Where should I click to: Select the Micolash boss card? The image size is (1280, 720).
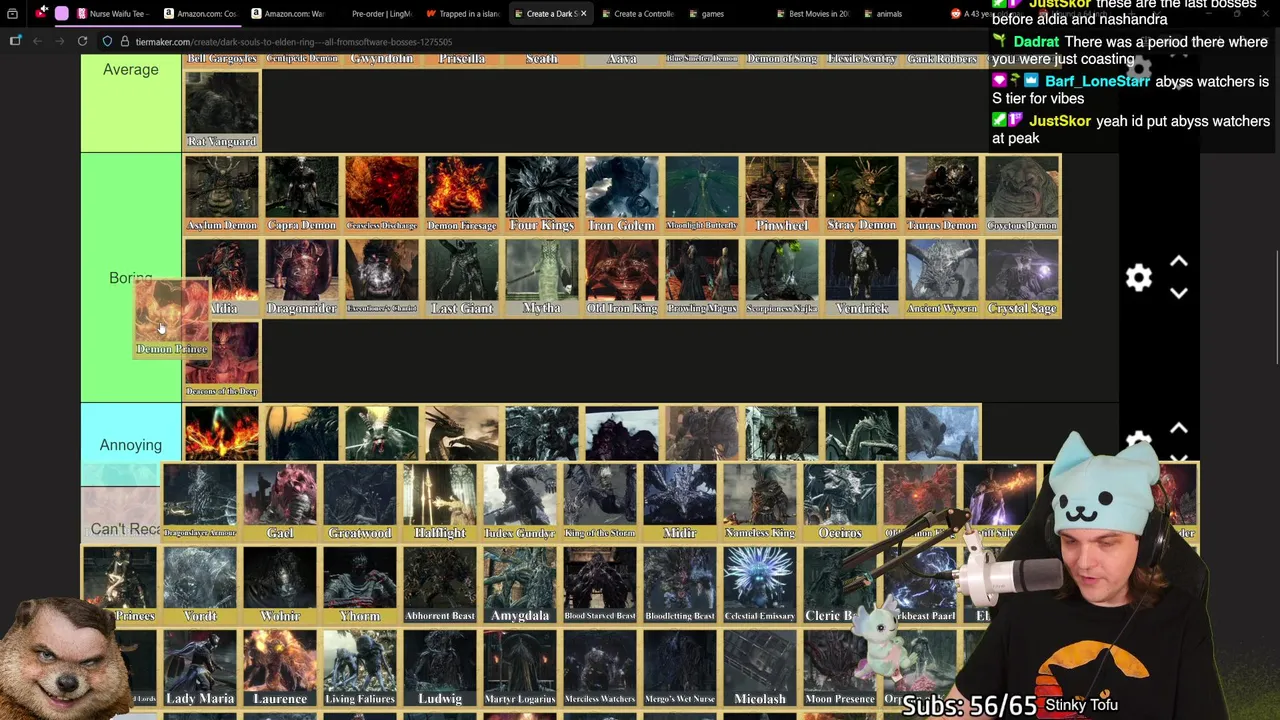[760, 668]
